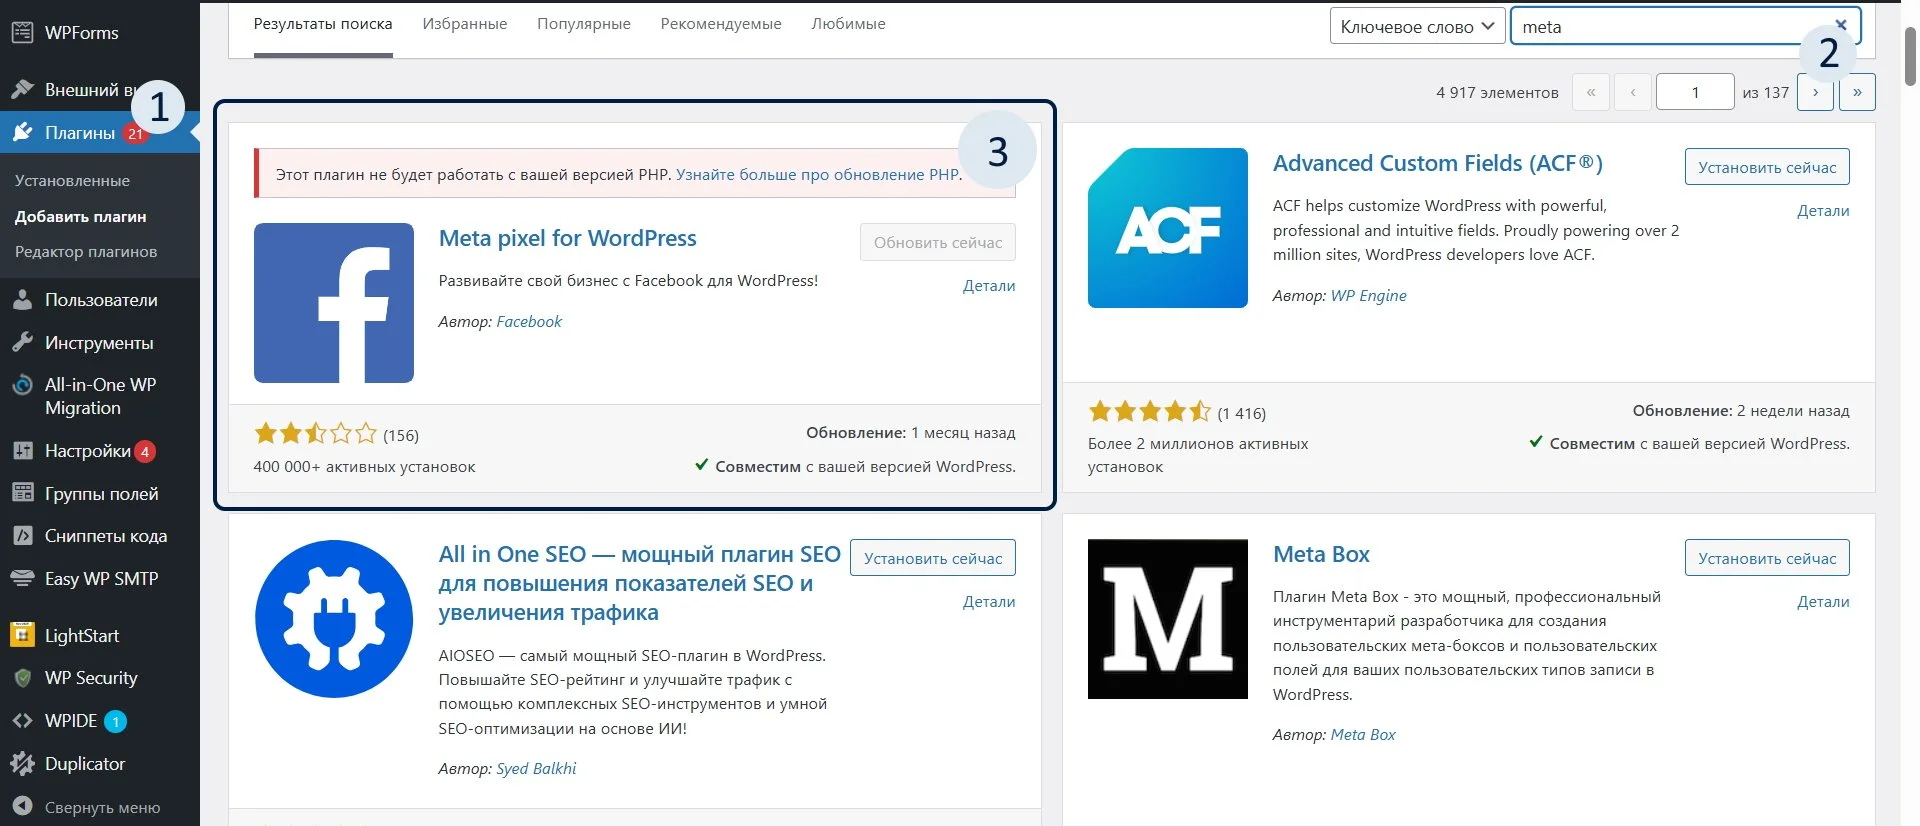Click the WPIDE code brackets icon
This screenshot has height=826, width=1920.
point(22,720)
